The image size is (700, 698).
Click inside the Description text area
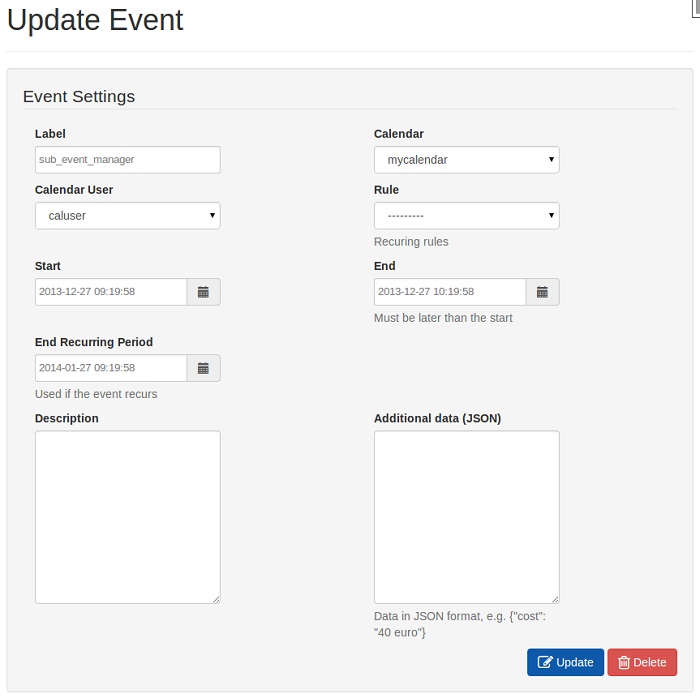128,517
